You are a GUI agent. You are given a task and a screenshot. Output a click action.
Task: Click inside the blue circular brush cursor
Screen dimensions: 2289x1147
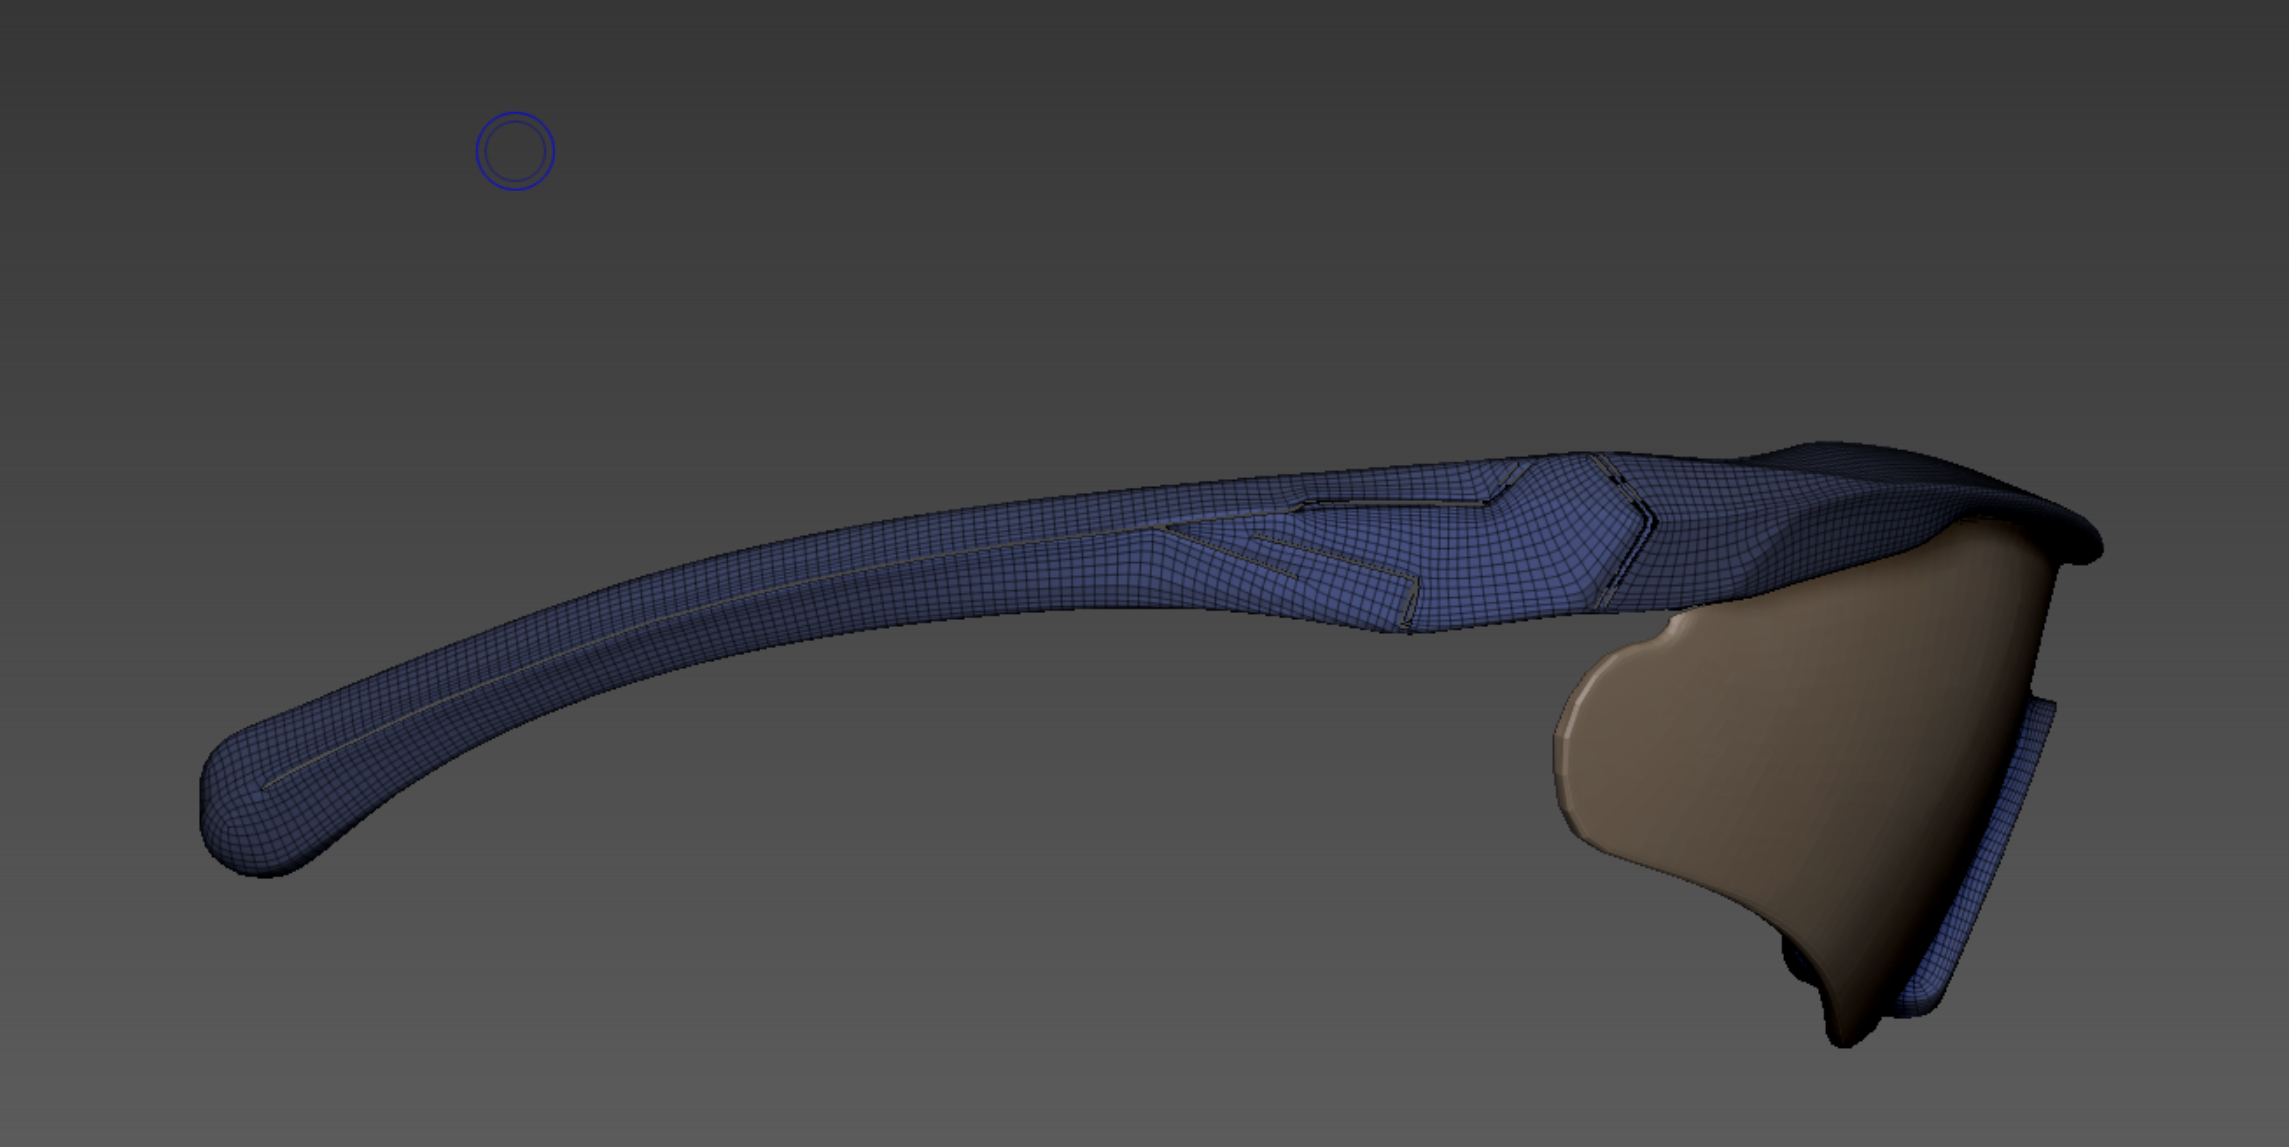(x=515, y=151)
